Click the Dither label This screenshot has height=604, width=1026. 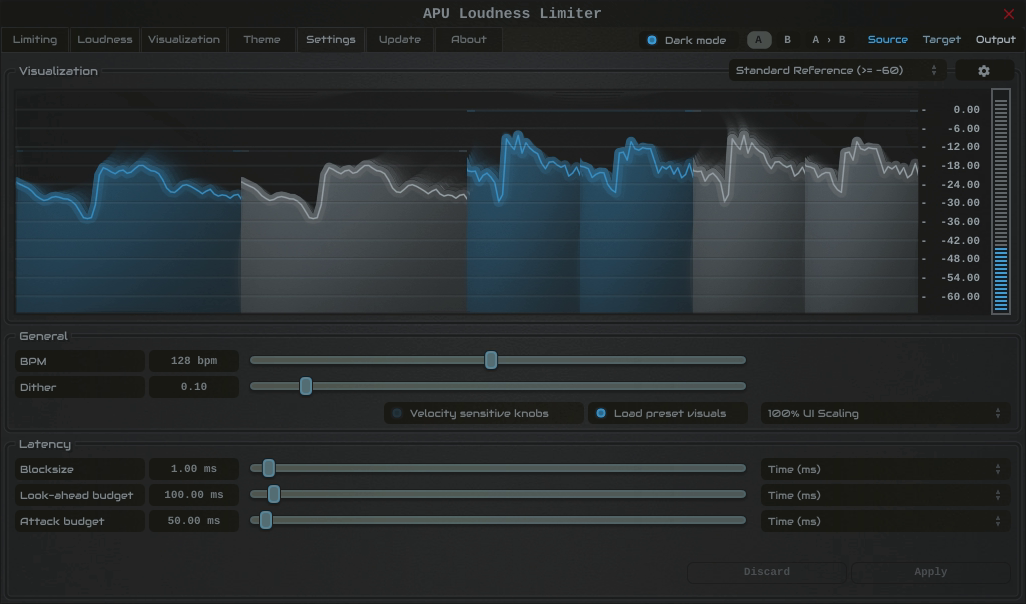80,387
